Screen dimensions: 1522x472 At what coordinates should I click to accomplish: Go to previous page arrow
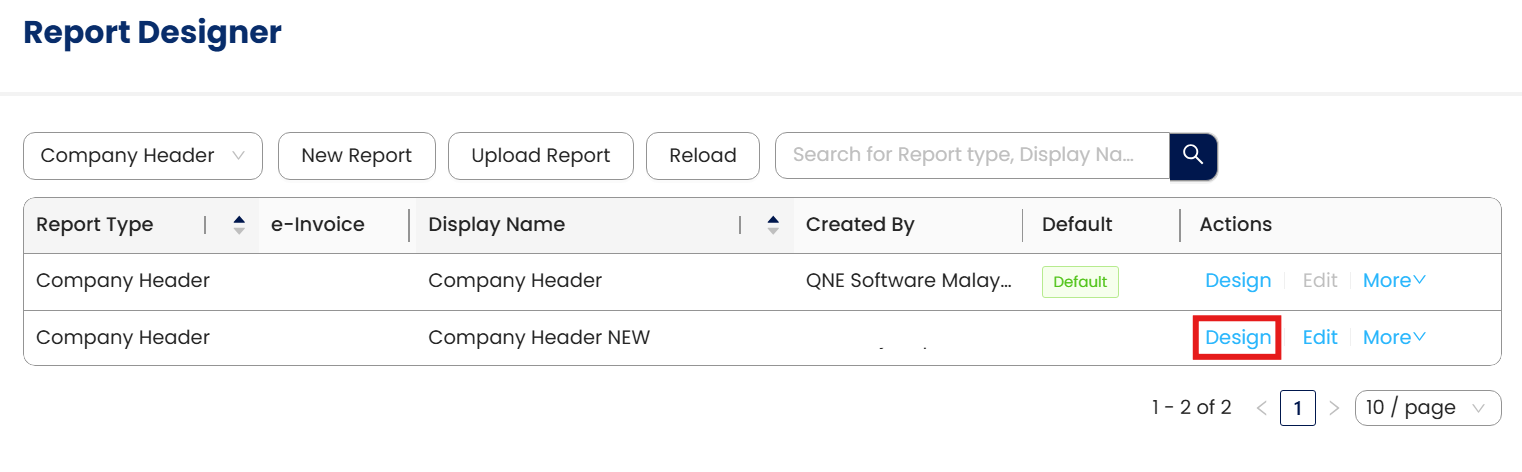click(x=1261, y=408)
